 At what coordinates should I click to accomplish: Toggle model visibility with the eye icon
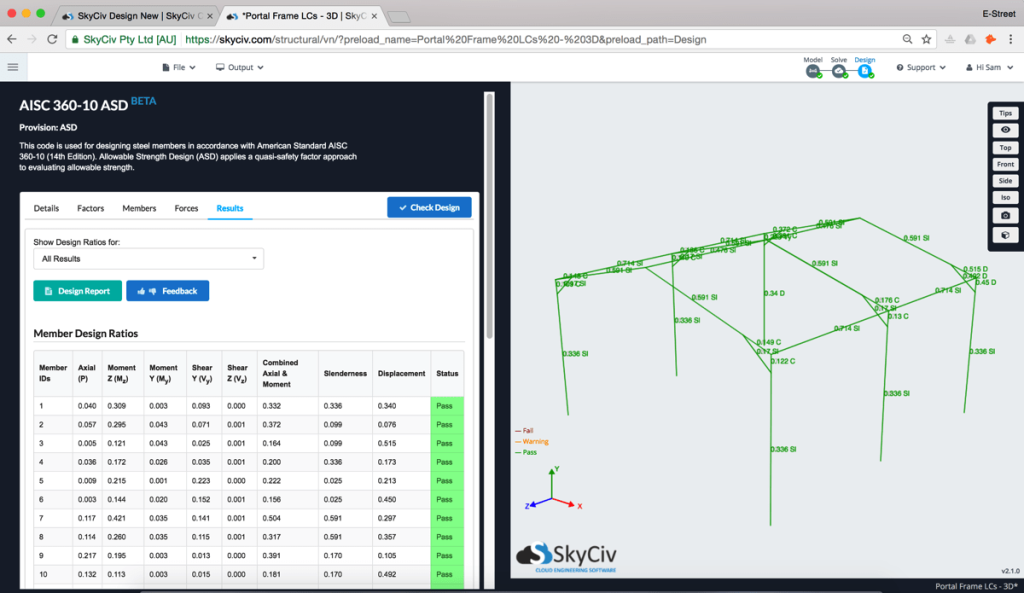pos(1004,129)
